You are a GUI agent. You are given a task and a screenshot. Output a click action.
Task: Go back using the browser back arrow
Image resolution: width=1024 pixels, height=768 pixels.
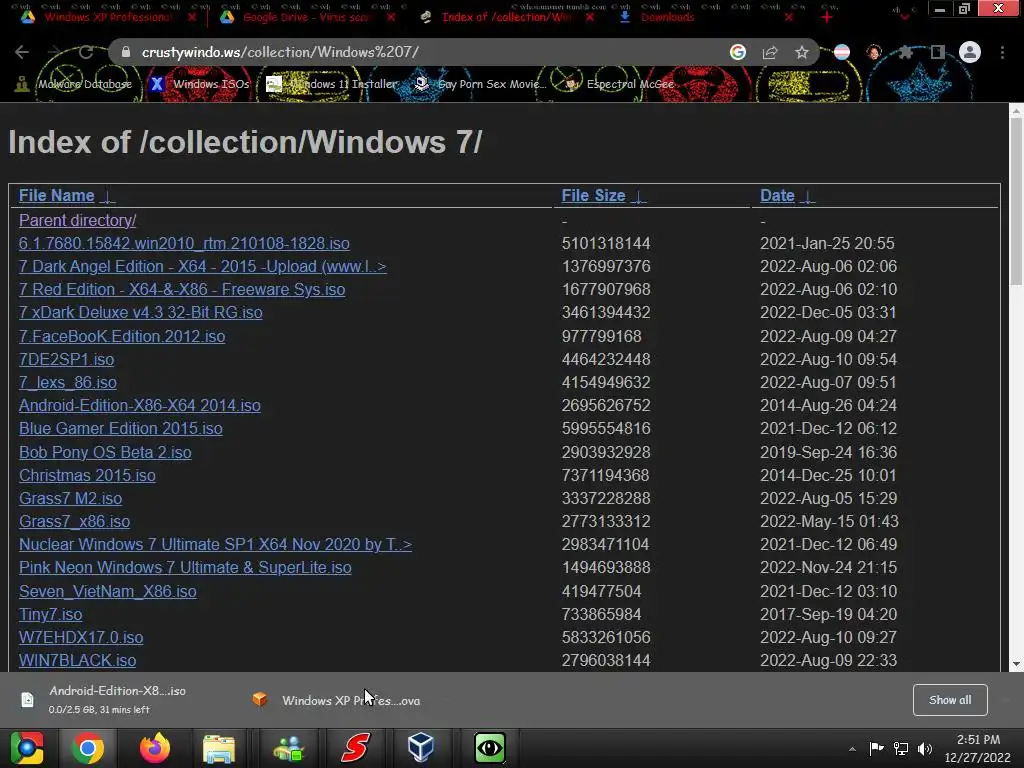22,52
